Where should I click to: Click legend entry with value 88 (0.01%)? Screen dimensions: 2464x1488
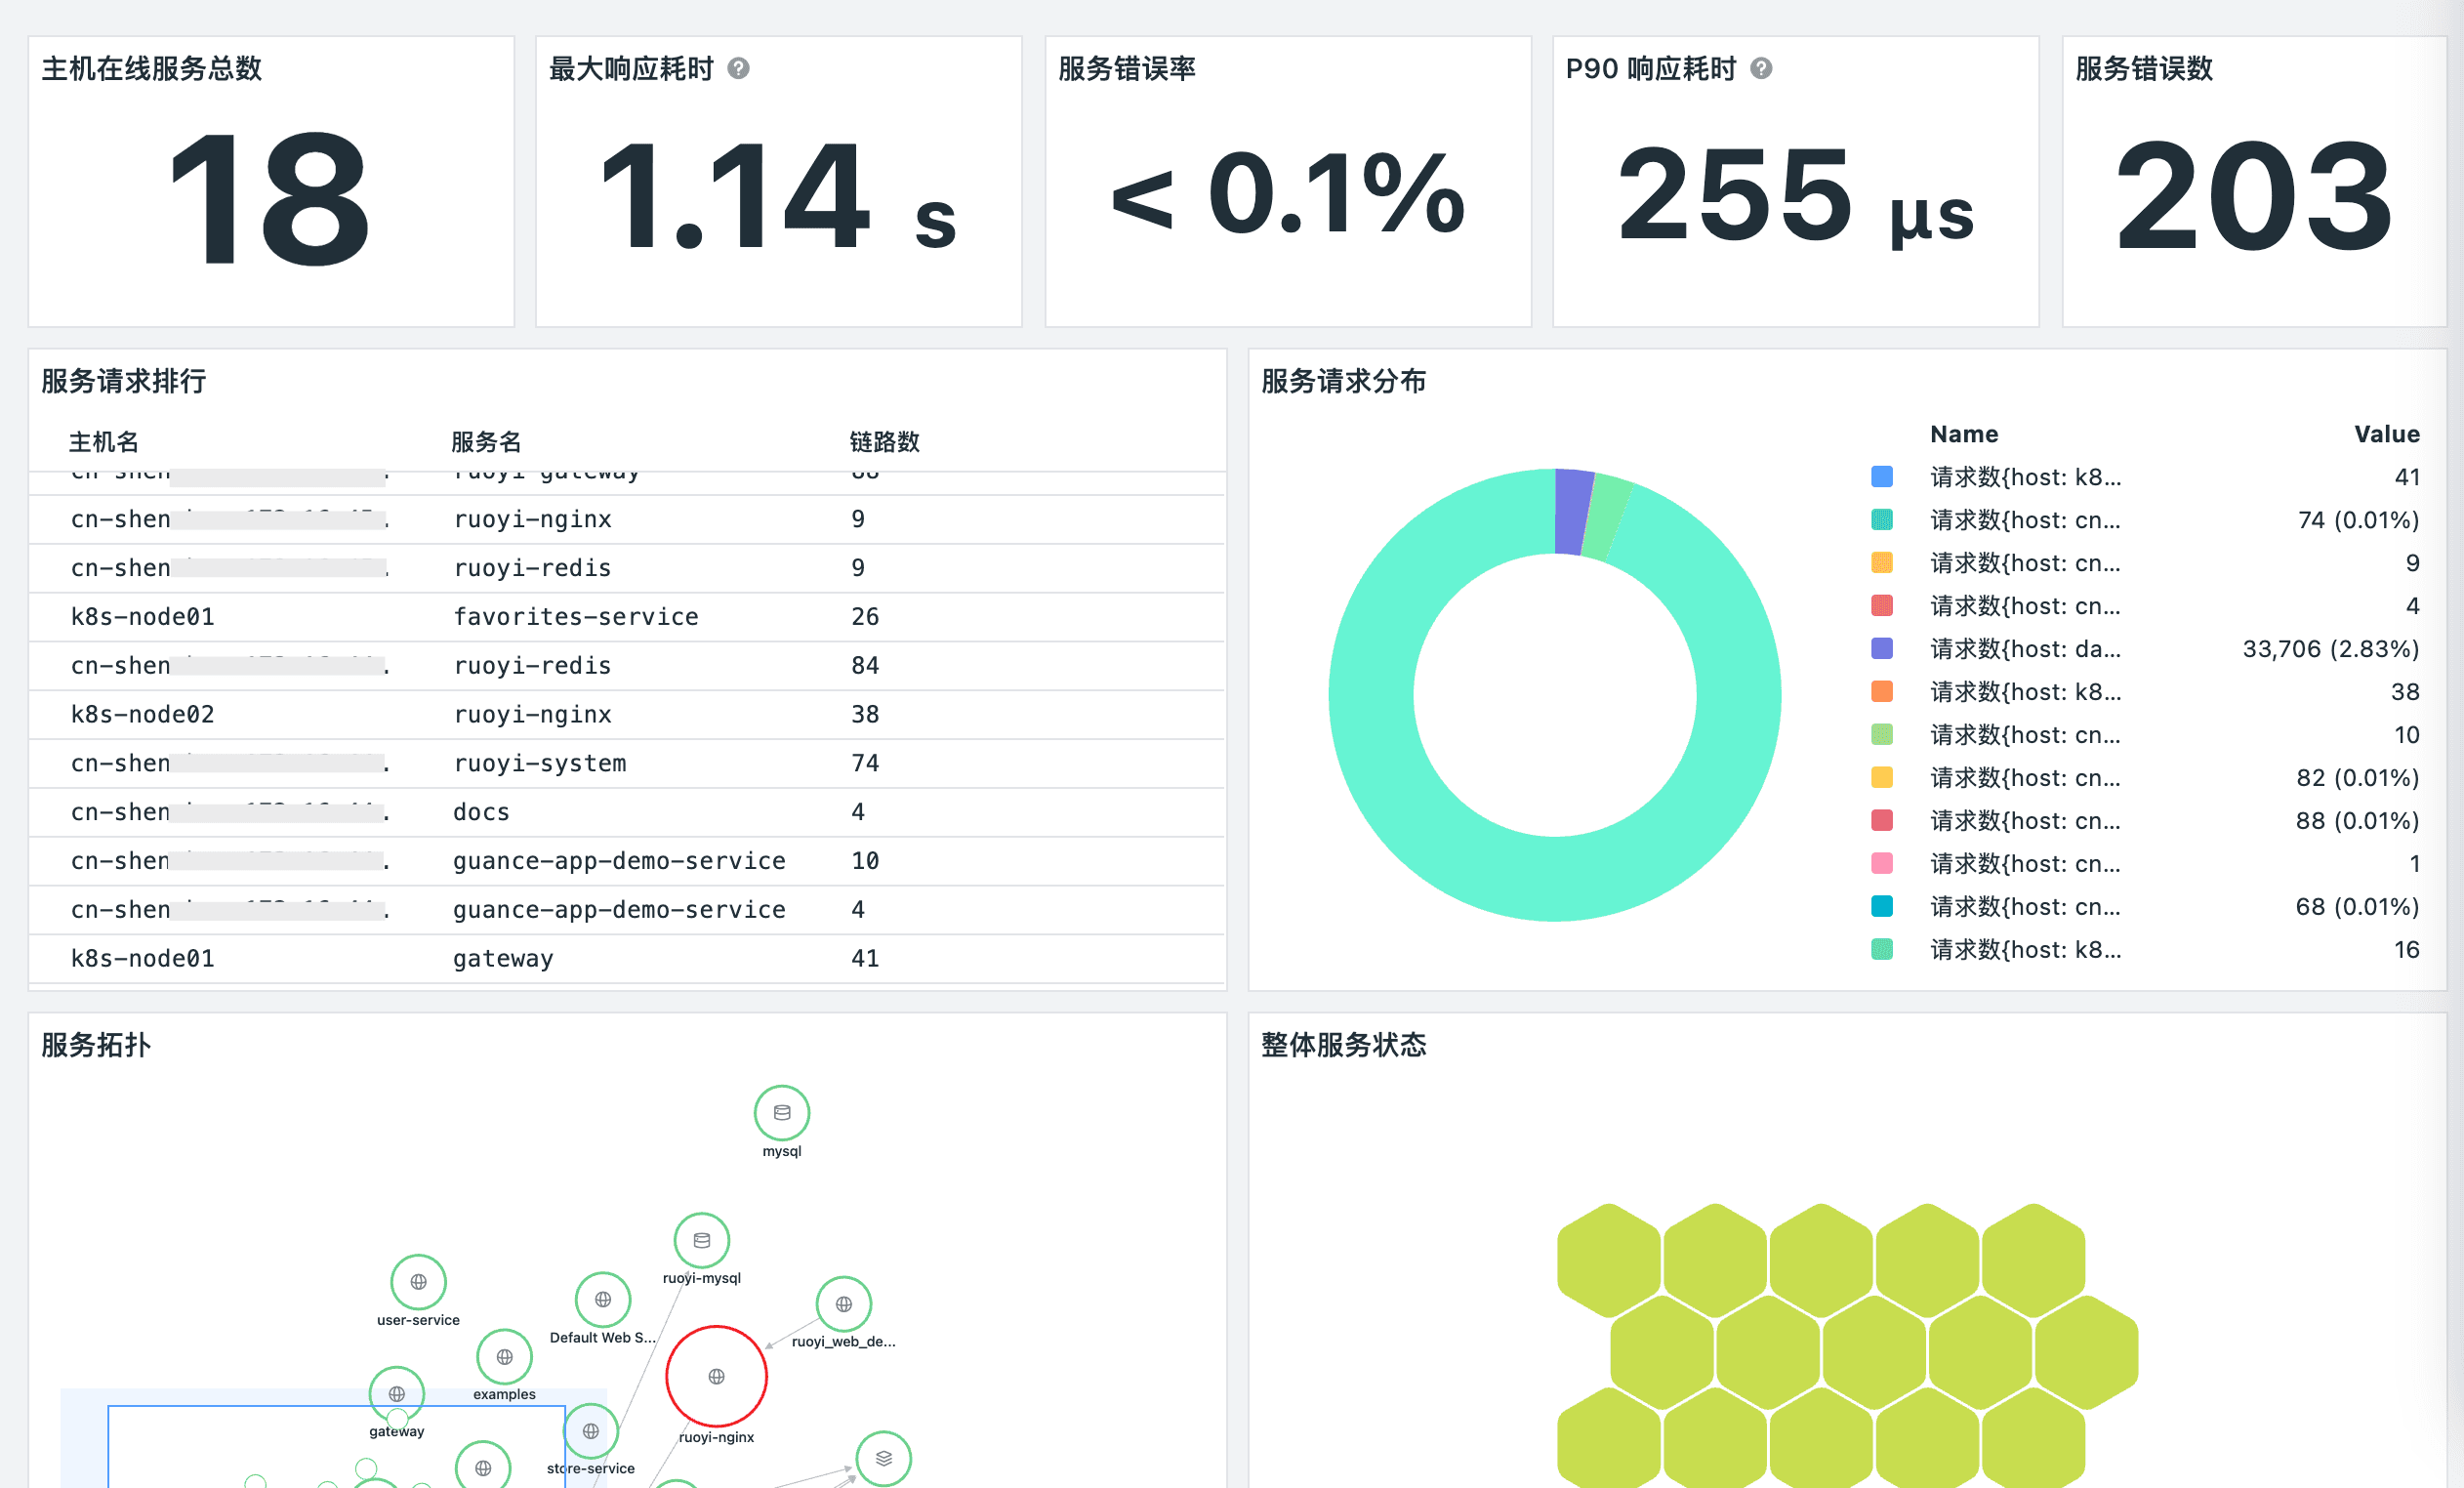pos(2025,820)
